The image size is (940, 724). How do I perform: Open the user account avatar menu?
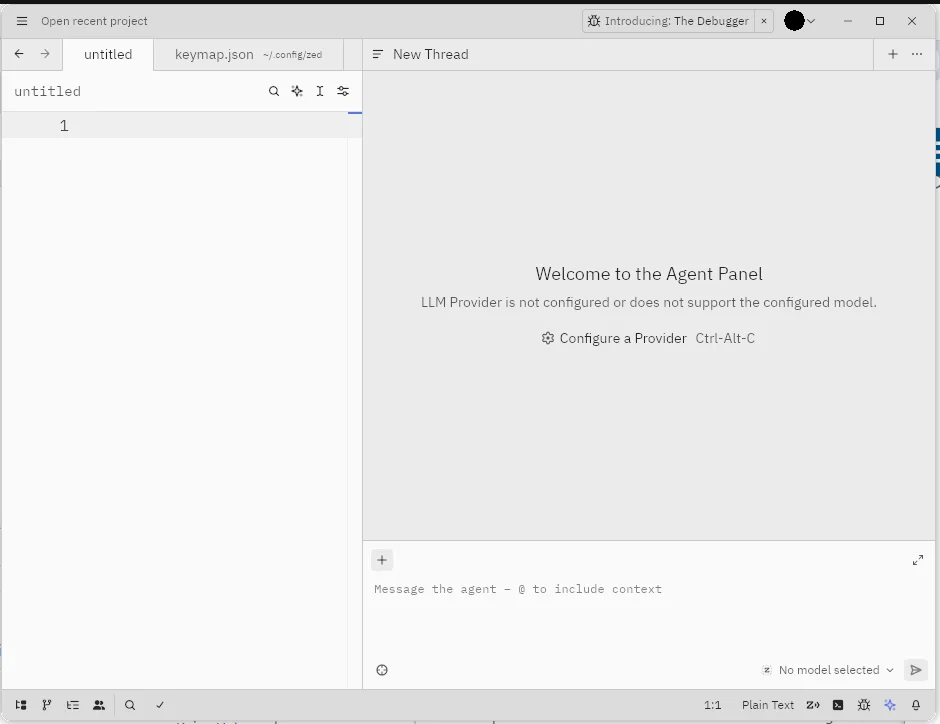coord(800,21)
